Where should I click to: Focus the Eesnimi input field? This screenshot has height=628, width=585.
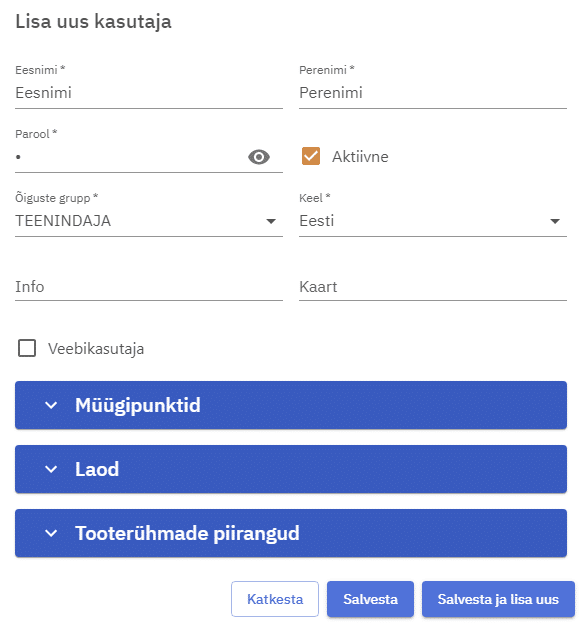point(149,93)
